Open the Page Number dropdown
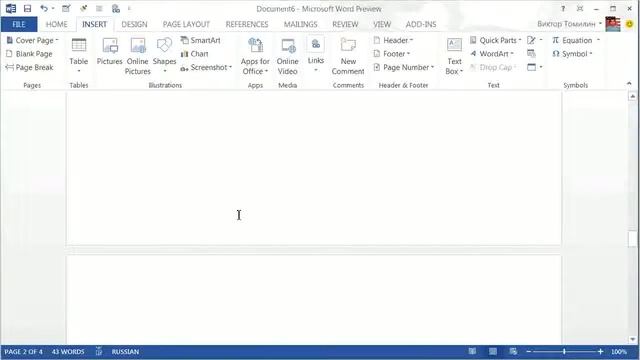 [x=404, y=67]
